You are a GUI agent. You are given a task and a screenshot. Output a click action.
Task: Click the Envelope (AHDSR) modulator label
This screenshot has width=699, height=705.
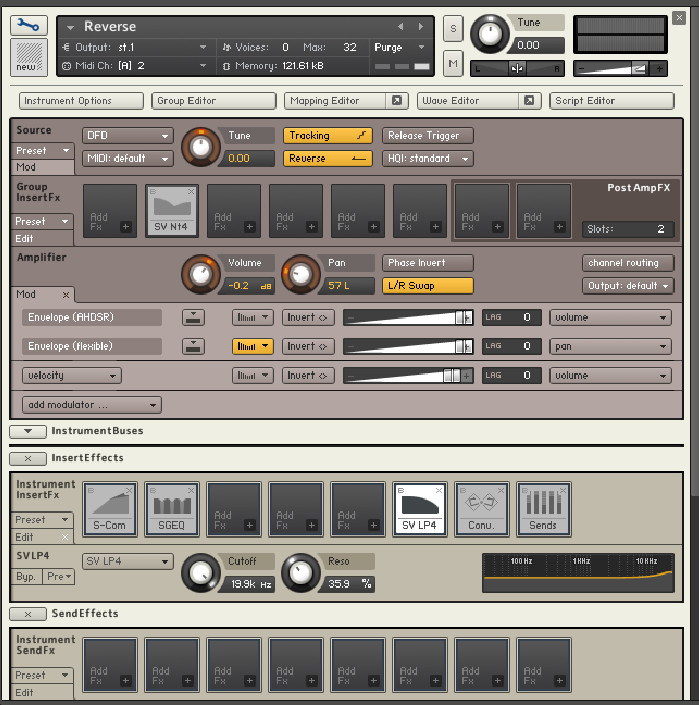92,317
